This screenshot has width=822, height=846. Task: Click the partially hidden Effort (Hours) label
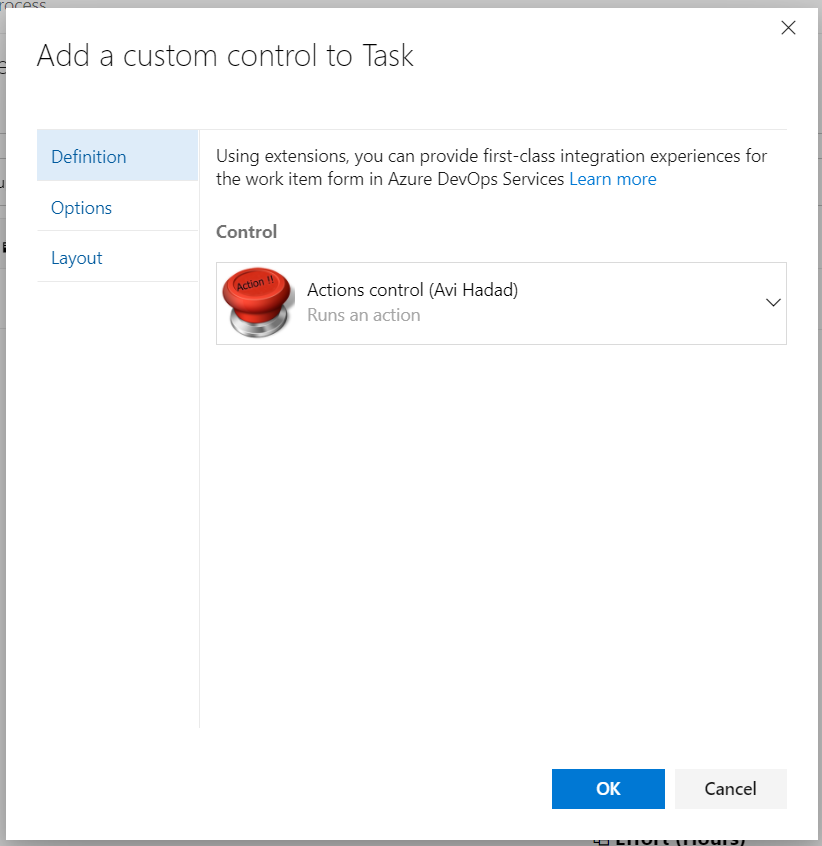click(x=680, y=840)
